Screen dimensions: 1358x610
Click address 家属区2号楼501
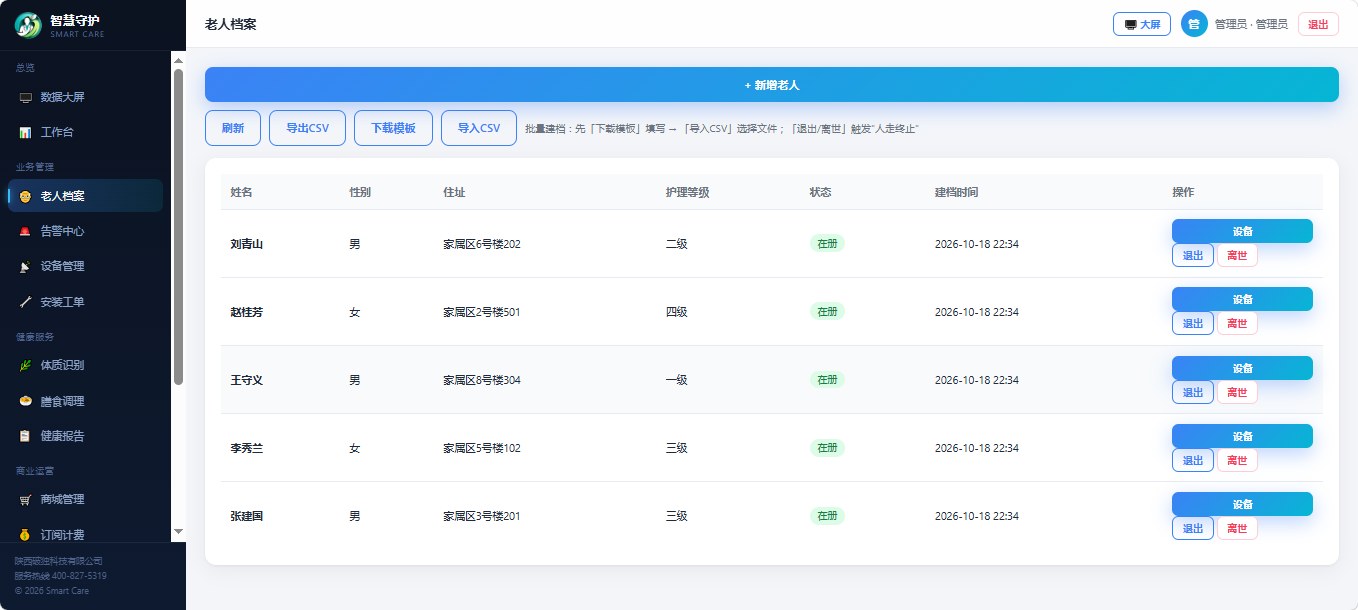482,312
